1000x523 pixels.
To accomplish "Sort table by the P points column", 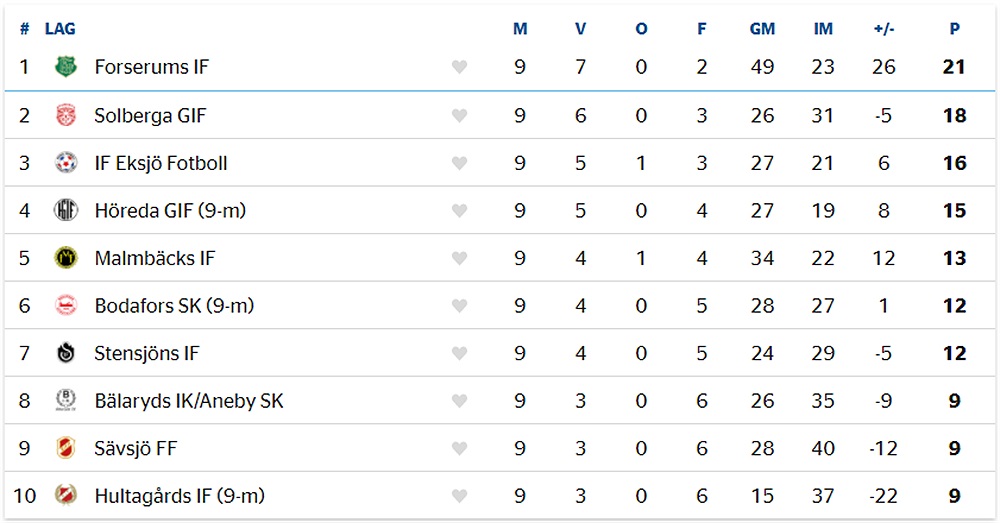I will coord(954,29).
